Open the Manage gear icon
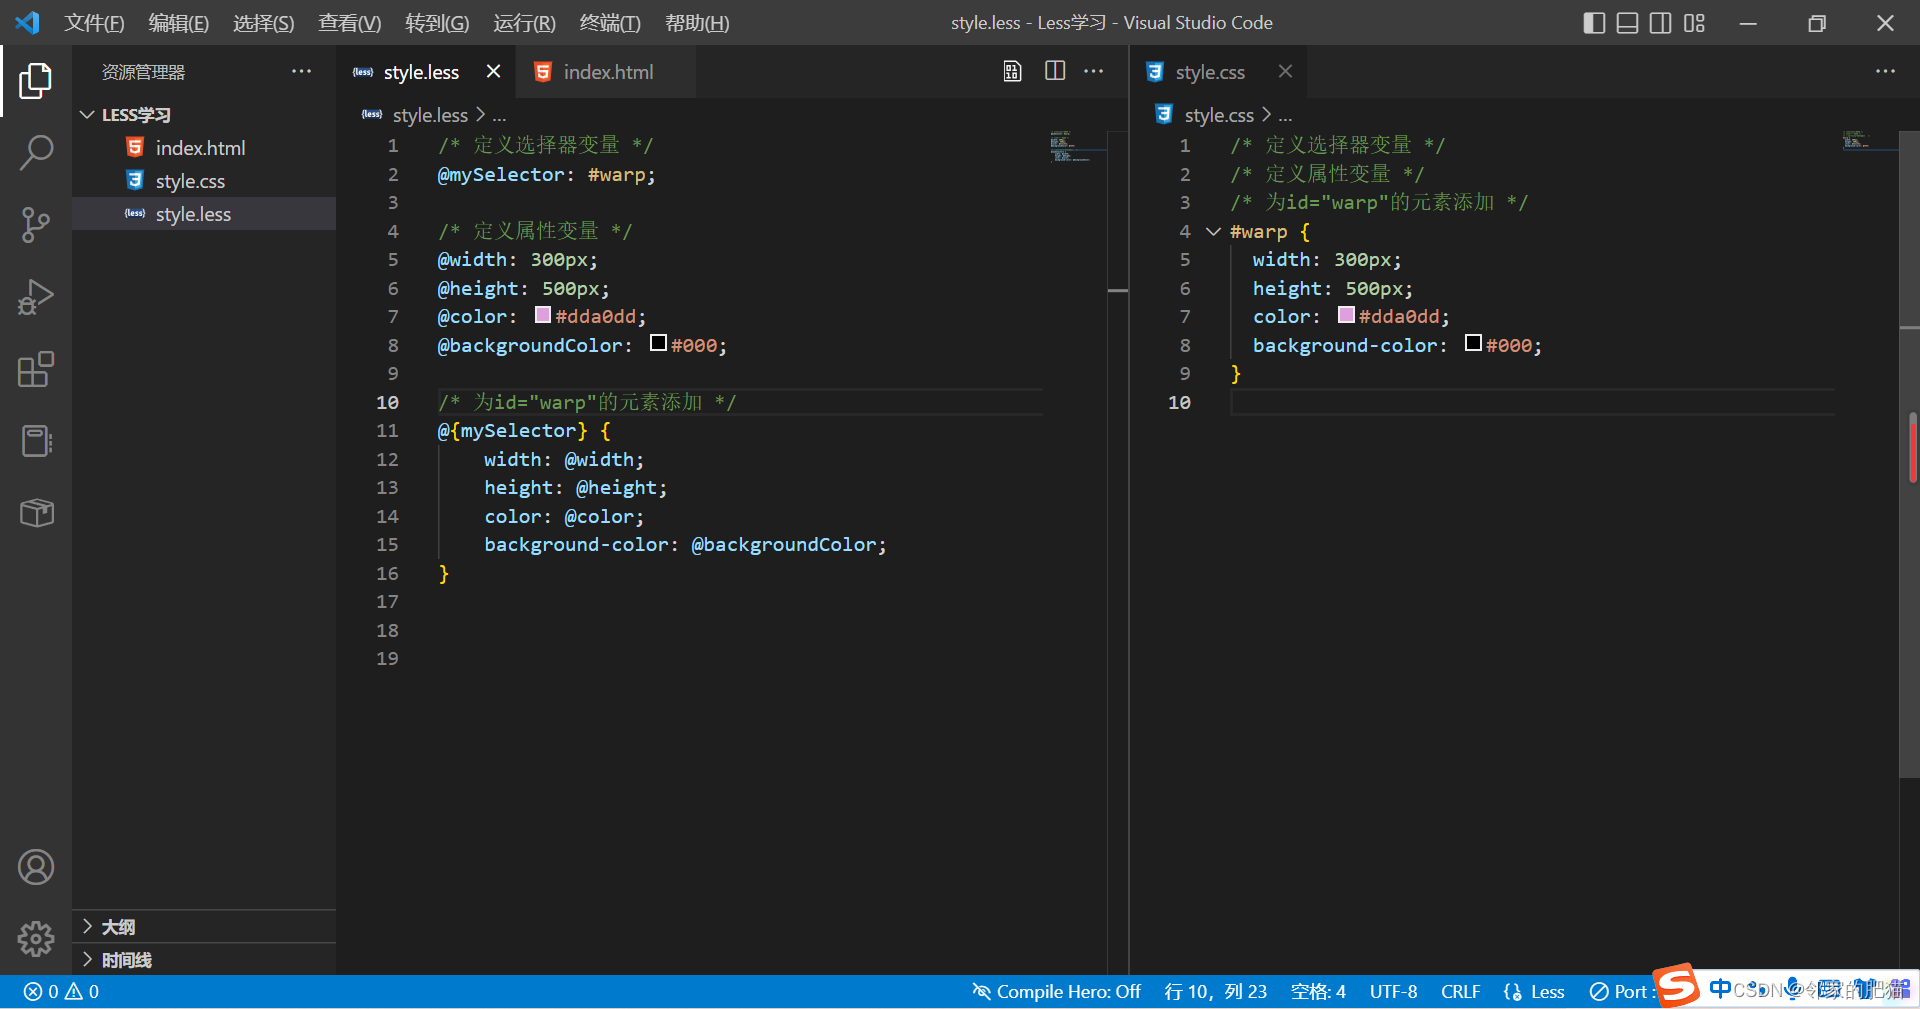Screen dimensions: 1920x1009 pyautogui.click(x=36, y=938)
